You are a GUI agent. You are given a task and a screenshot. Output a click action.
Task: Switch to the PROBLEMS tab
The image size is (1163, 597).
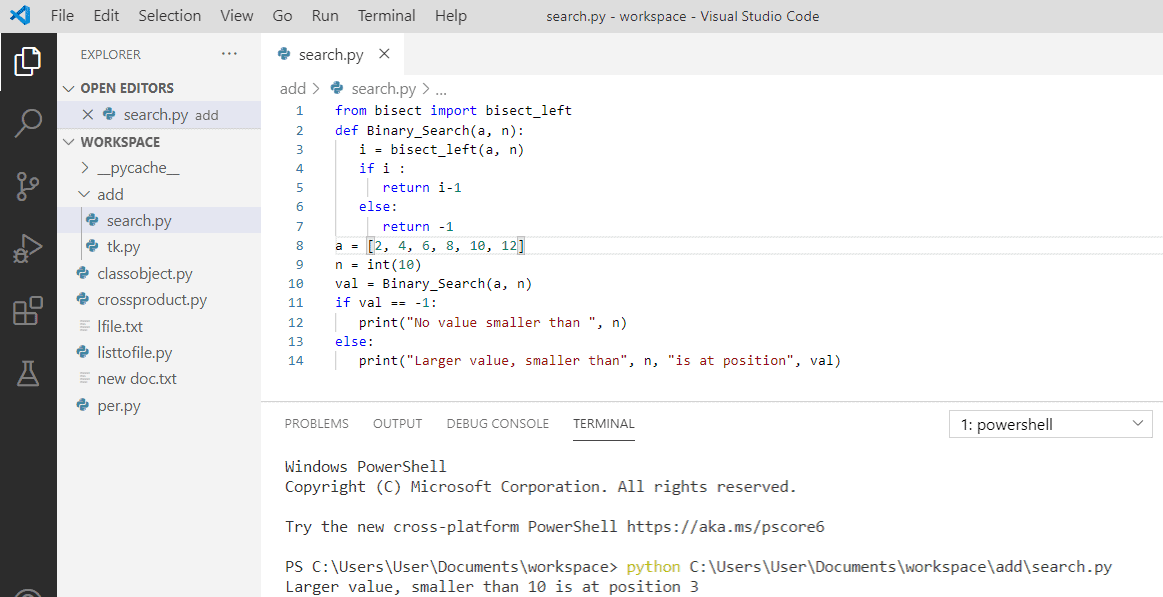click(x=316, y=423)
